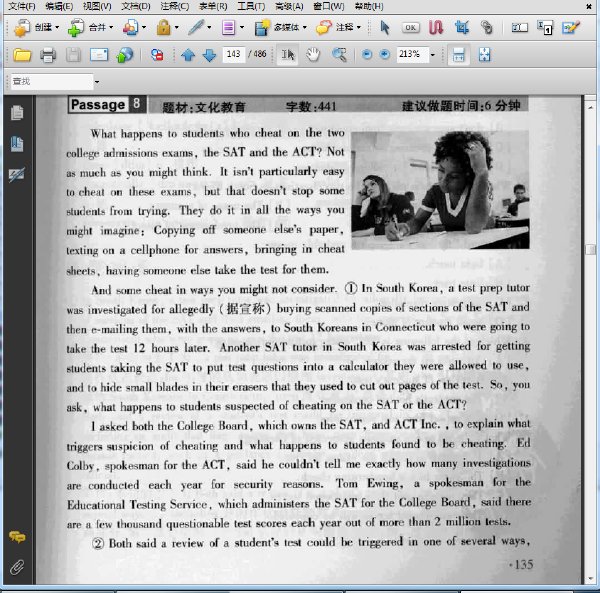The image size is (600, 593).
Task: Click the Open folder icon
Action: (x=22, y=55)
